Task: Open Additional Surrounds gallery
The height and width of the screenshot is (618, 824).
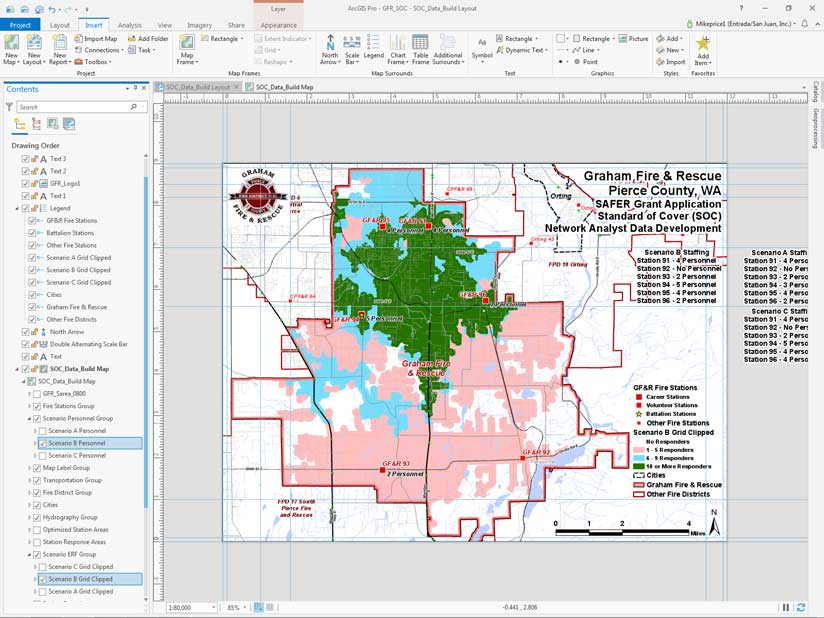Action: point(448,49)
